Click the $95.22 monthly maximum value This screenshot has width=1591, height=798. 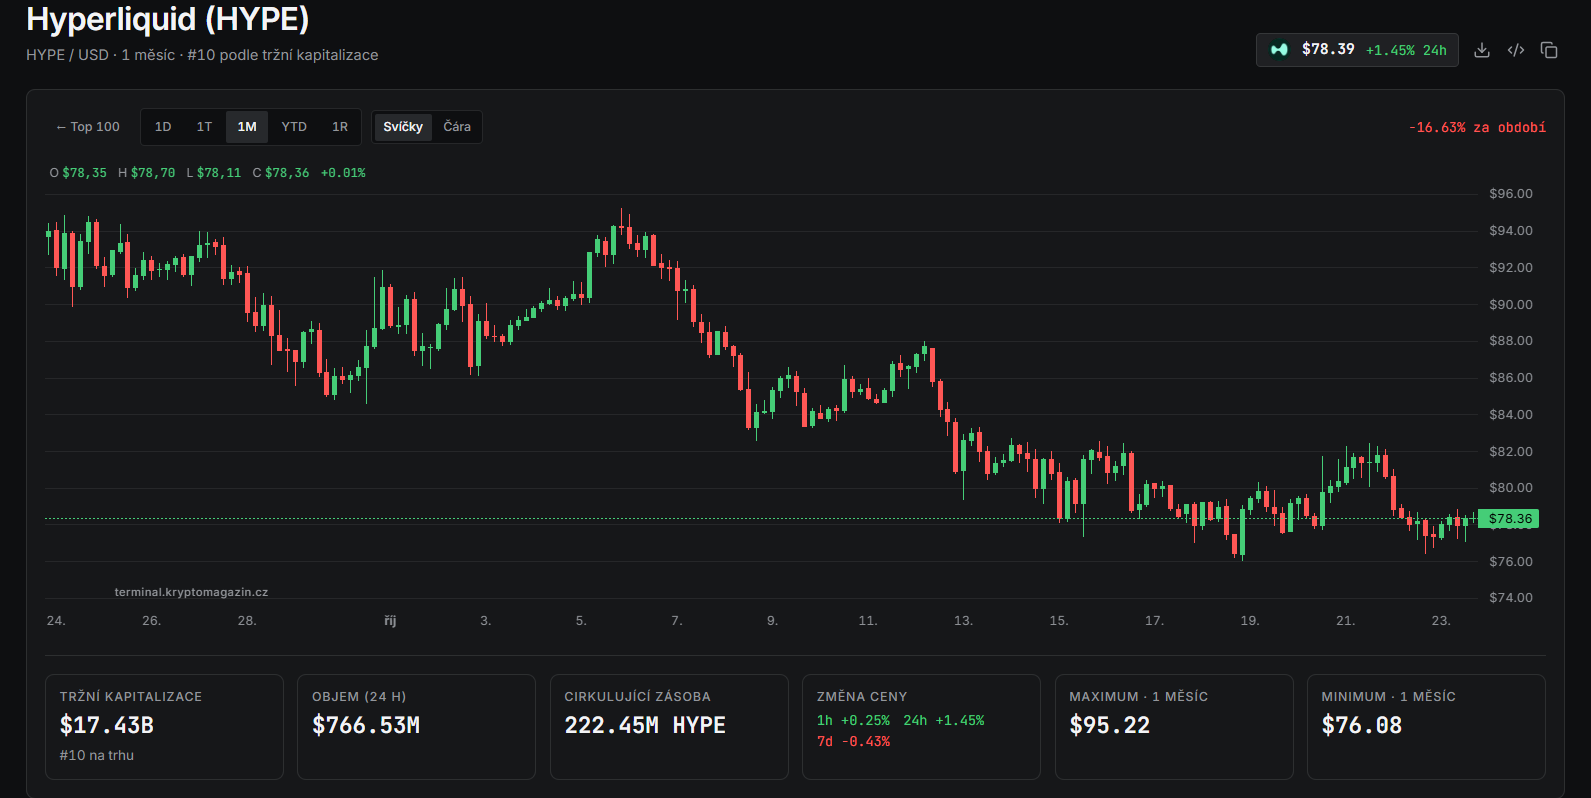(1110, 725)
